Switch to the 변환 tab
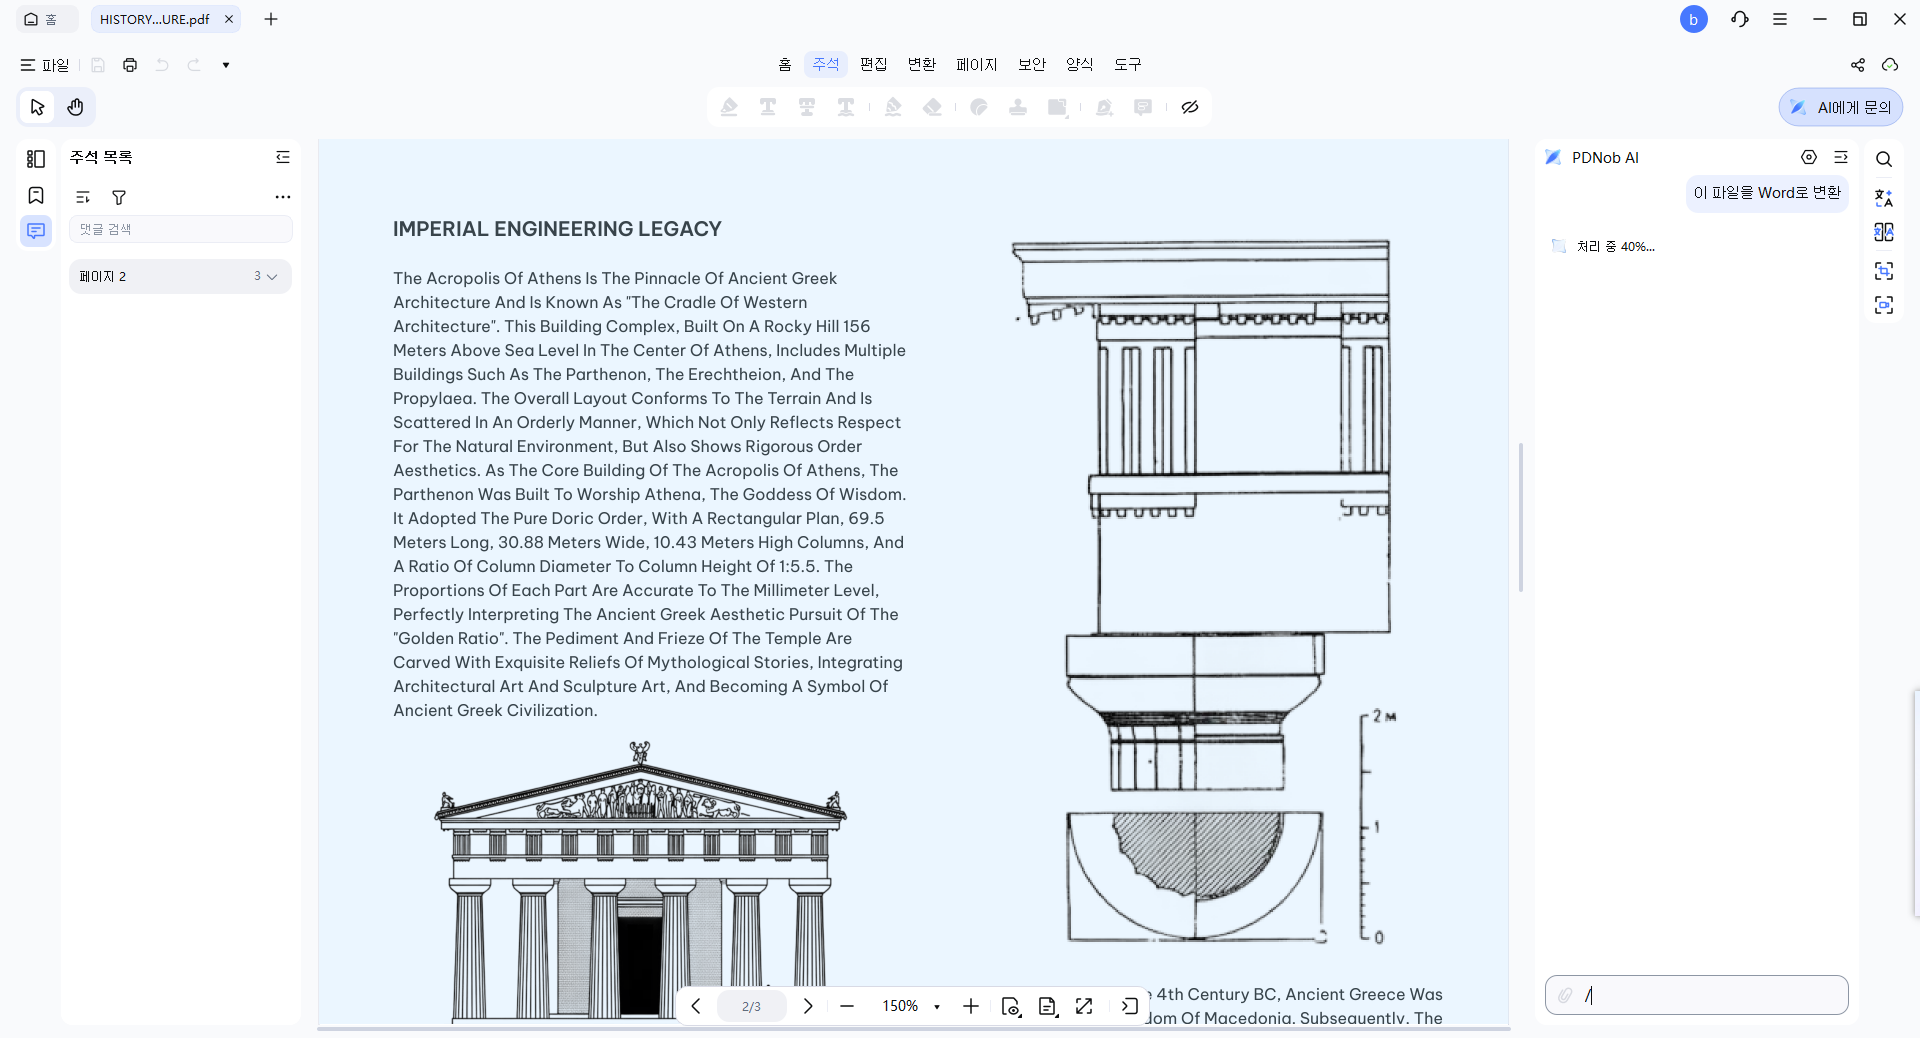This screenshot has width=1920, height=1038. click(x=922, y=64)
